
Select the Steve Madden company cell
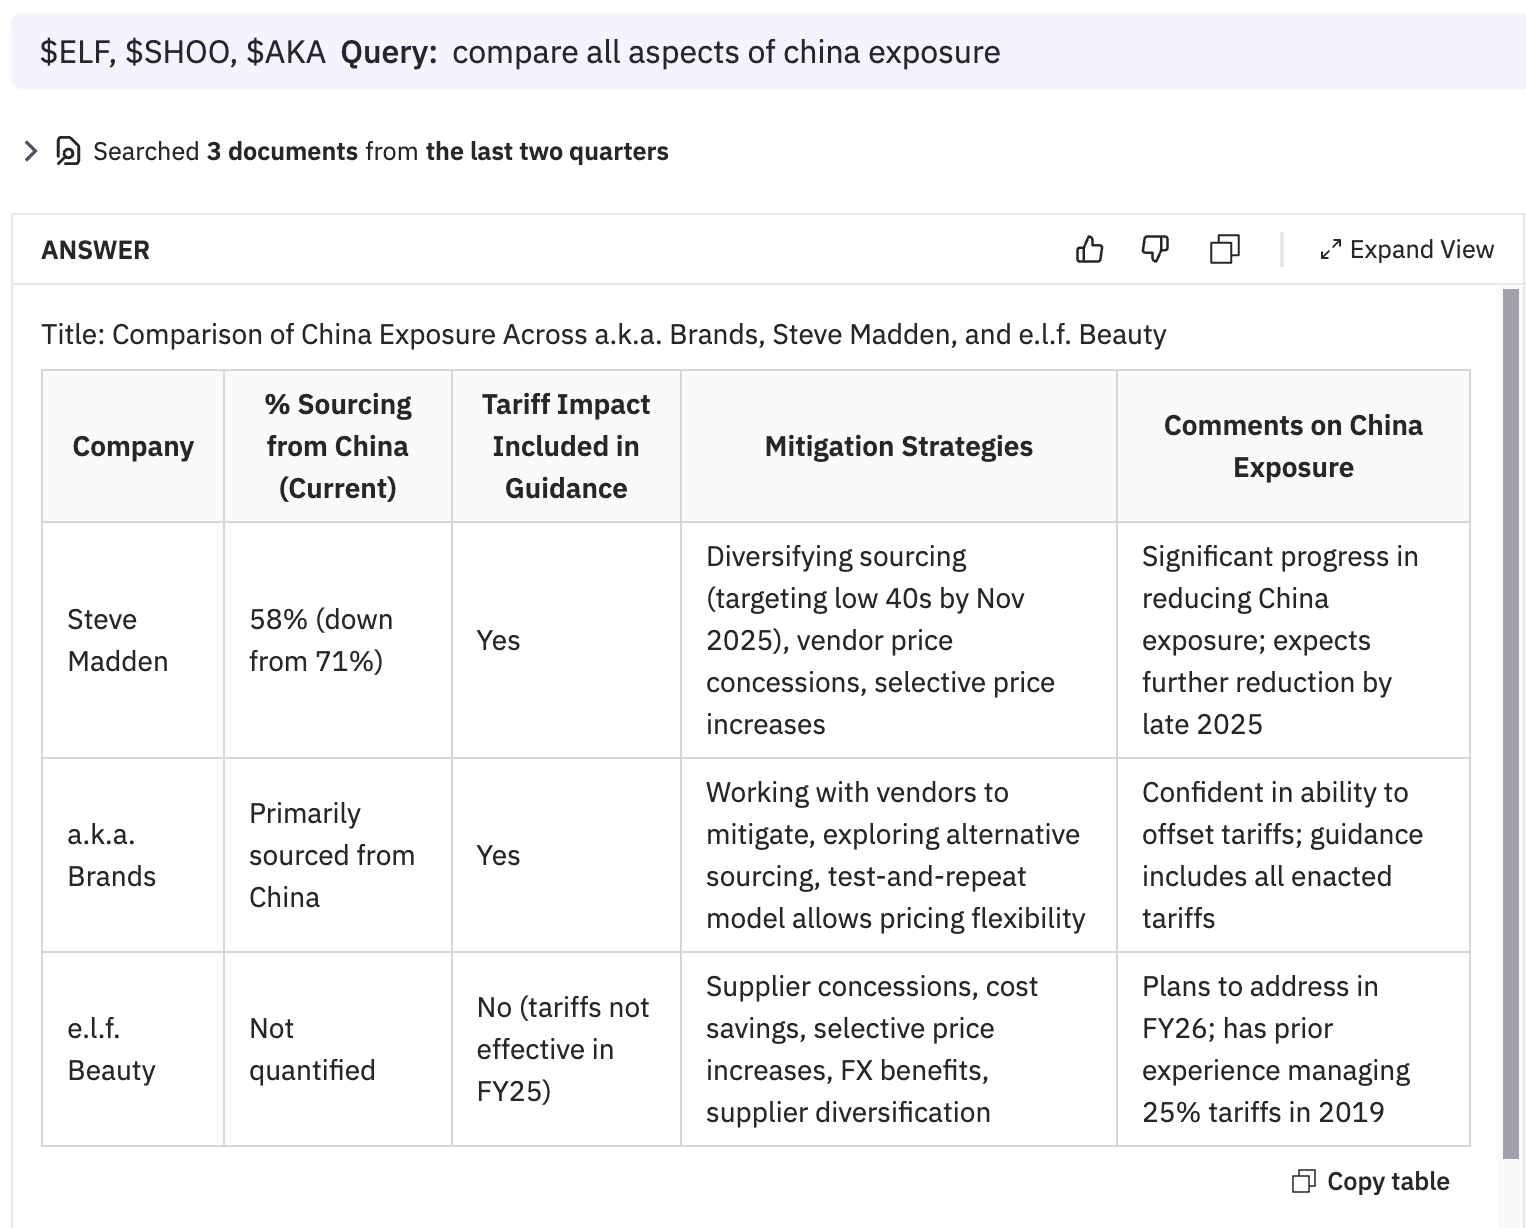point(117,640)
